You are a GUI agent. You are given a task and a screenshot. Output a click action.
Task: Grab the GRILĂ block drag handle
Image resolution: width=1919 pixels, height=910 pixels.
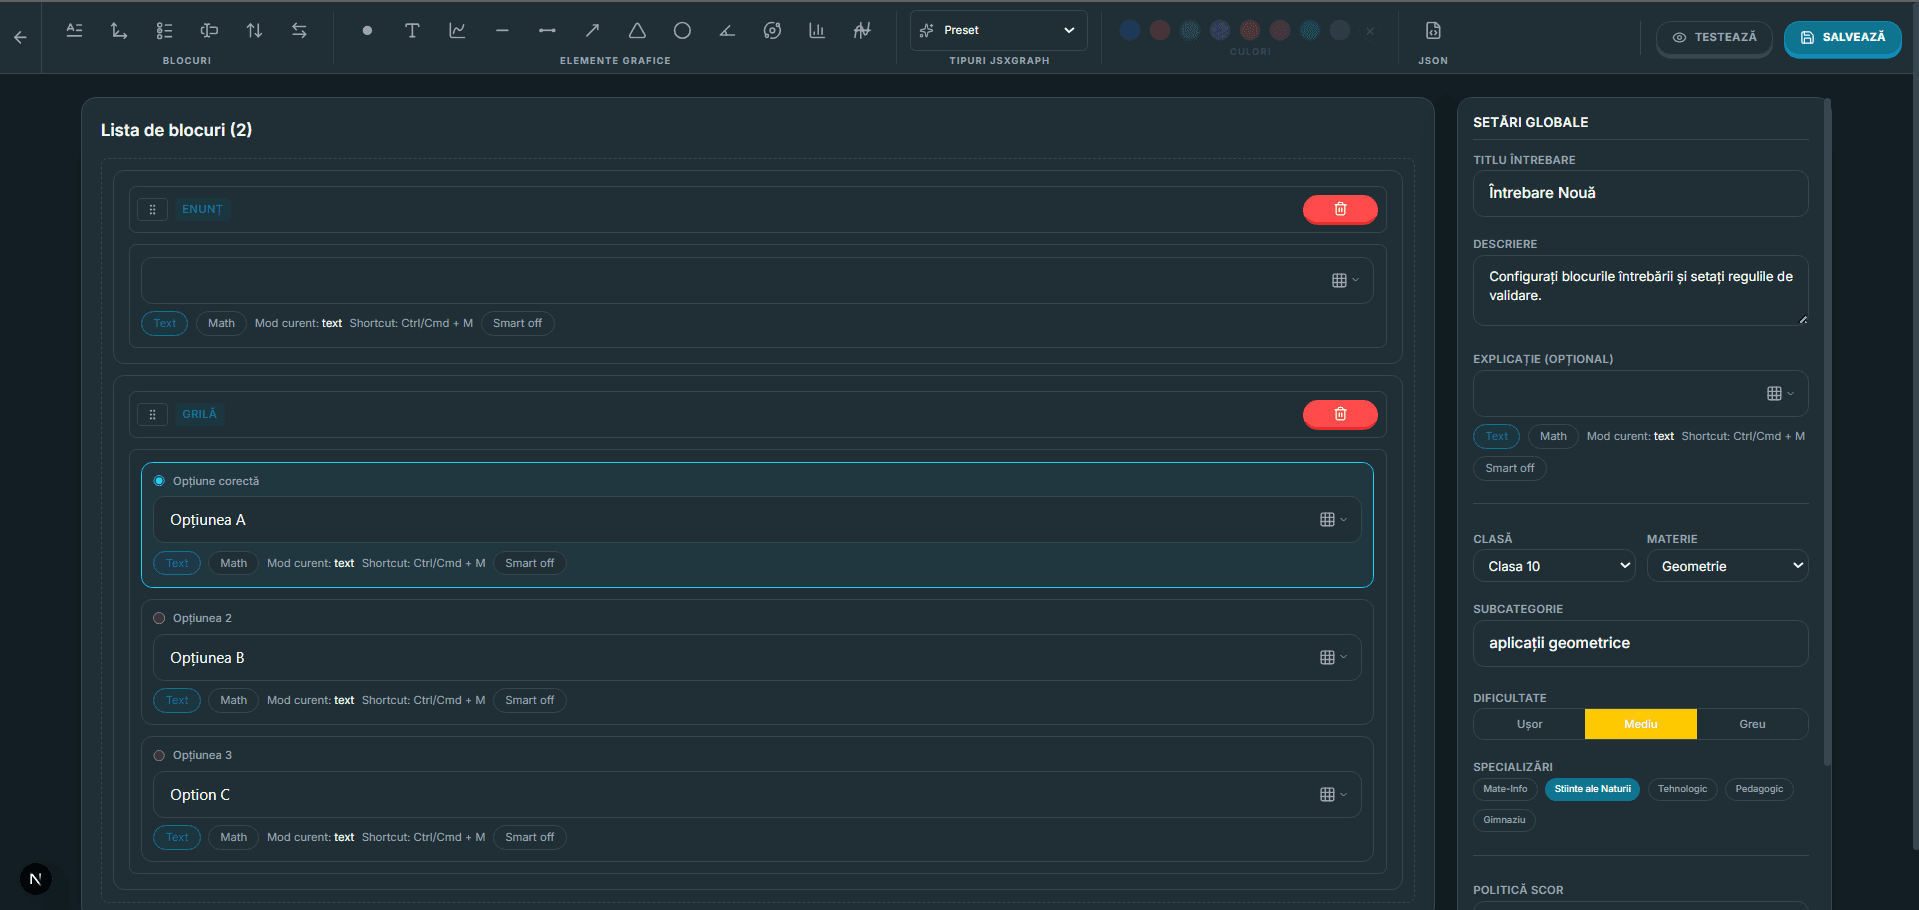[x=152, y=414]
